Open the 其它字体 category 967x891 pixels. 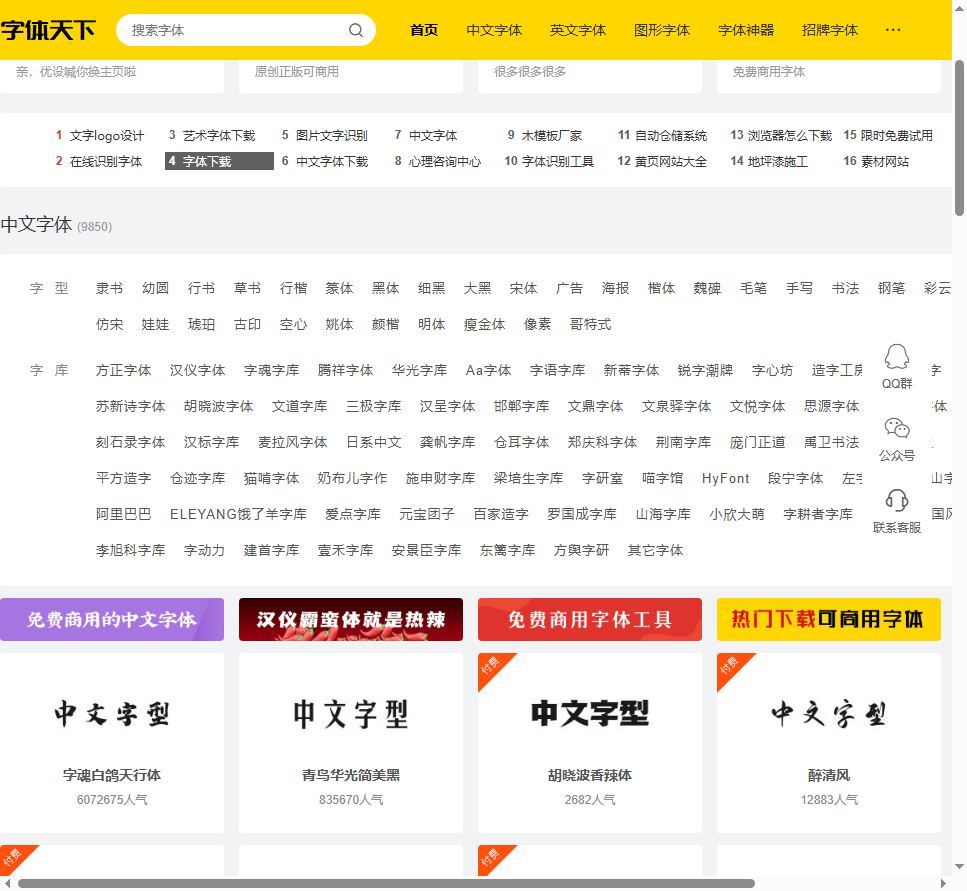click(655, 550)
